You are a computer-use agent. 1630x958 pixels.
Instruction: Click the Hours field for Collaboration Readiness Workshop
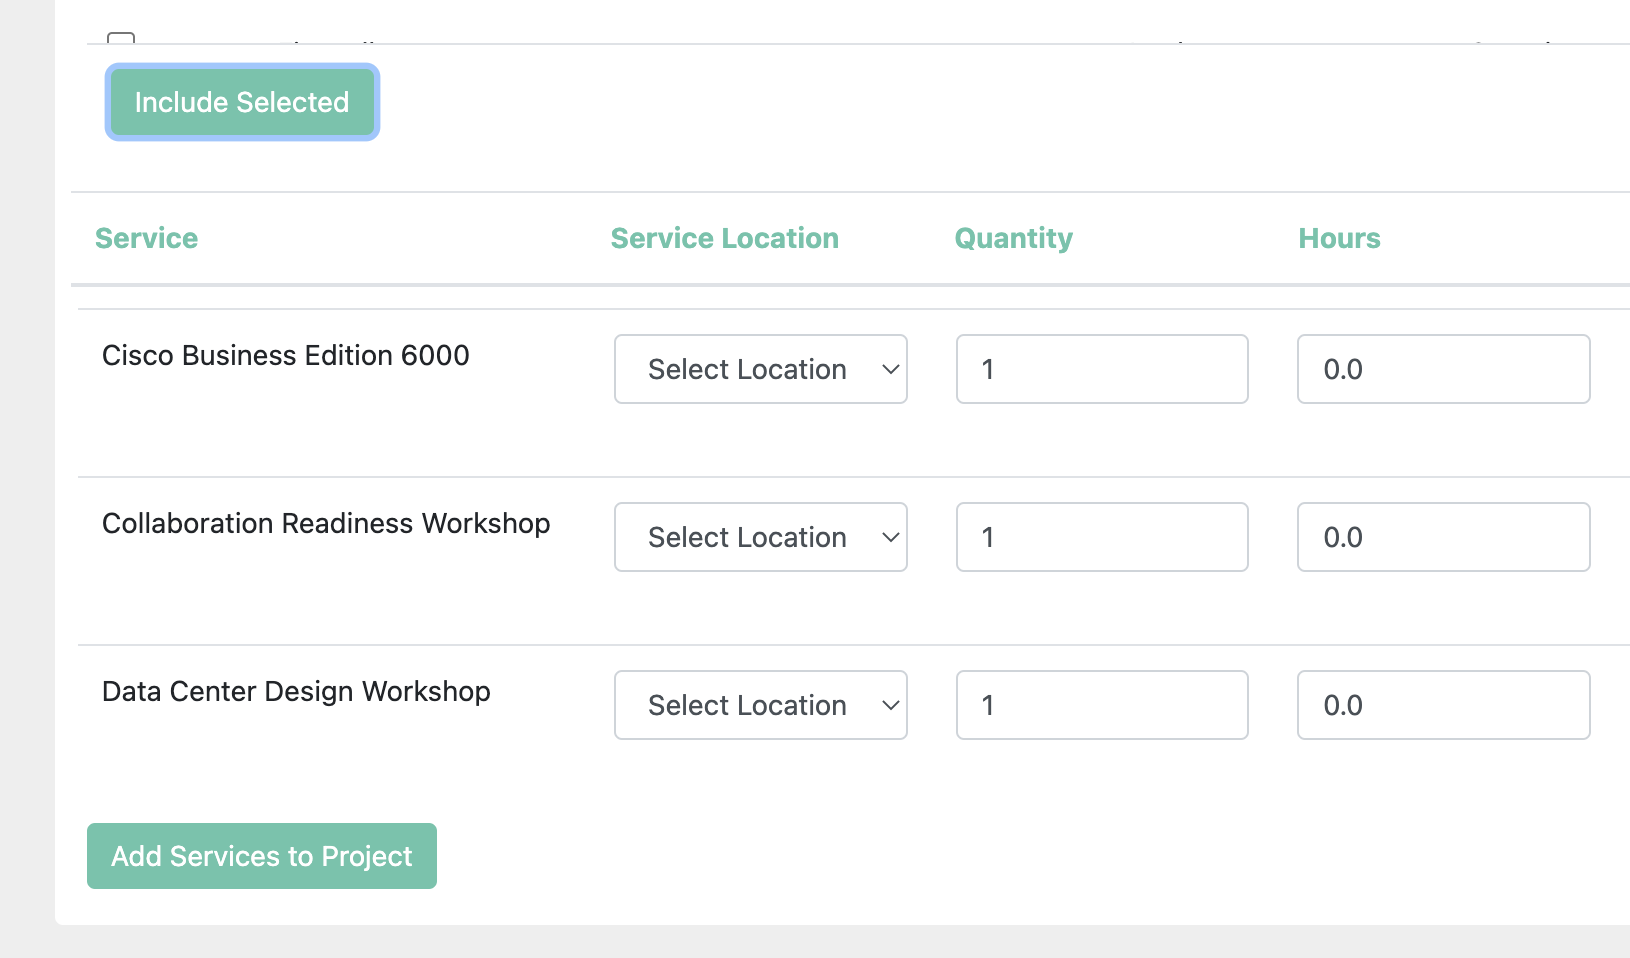tap(1443, 537)
